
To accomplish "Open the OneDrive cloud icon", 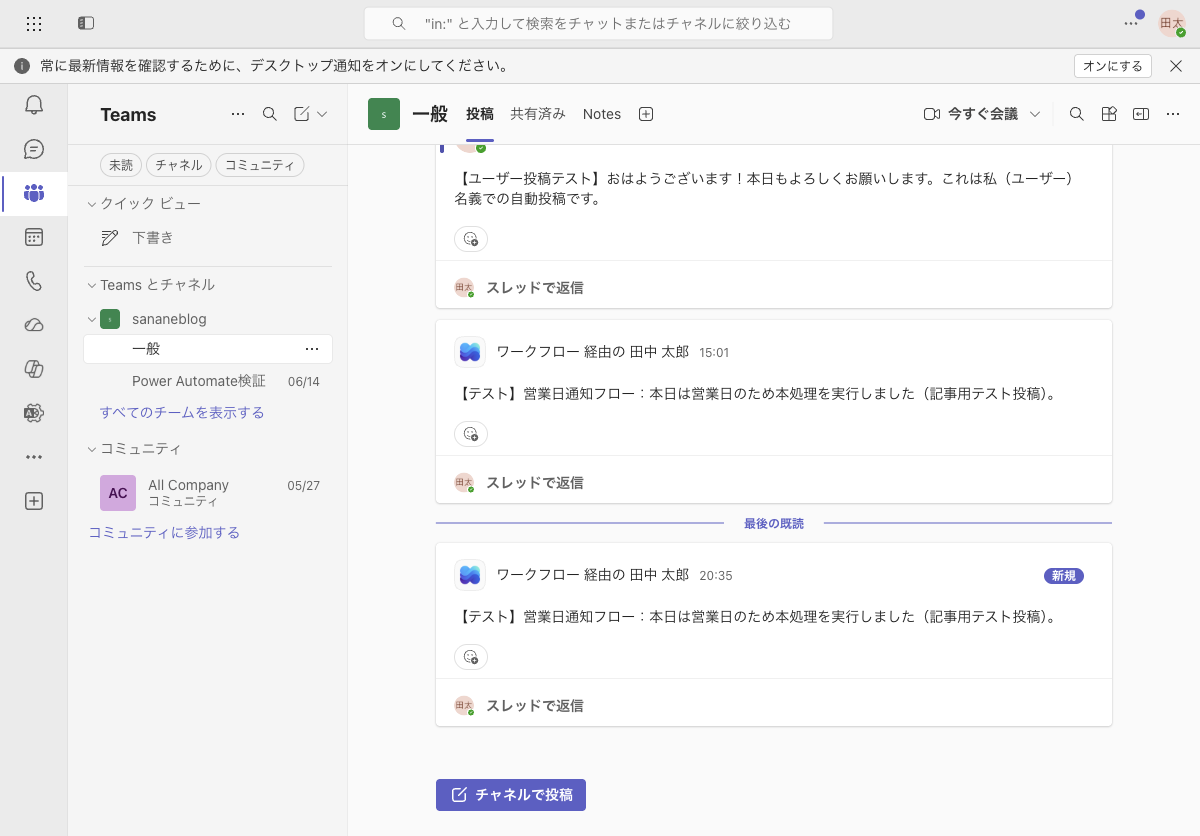I will pyautogui.click(x=34, y=325).
